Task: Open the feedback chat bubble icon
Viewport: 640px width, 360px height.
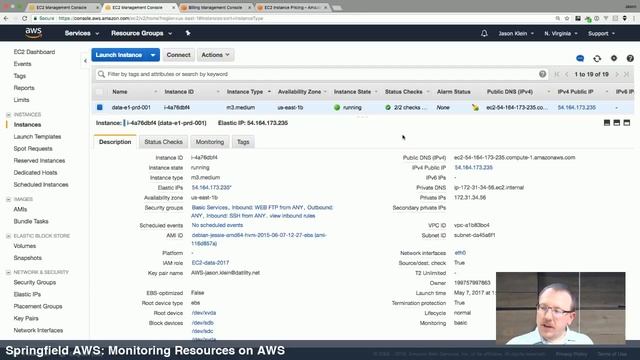Action: [580, 58]
